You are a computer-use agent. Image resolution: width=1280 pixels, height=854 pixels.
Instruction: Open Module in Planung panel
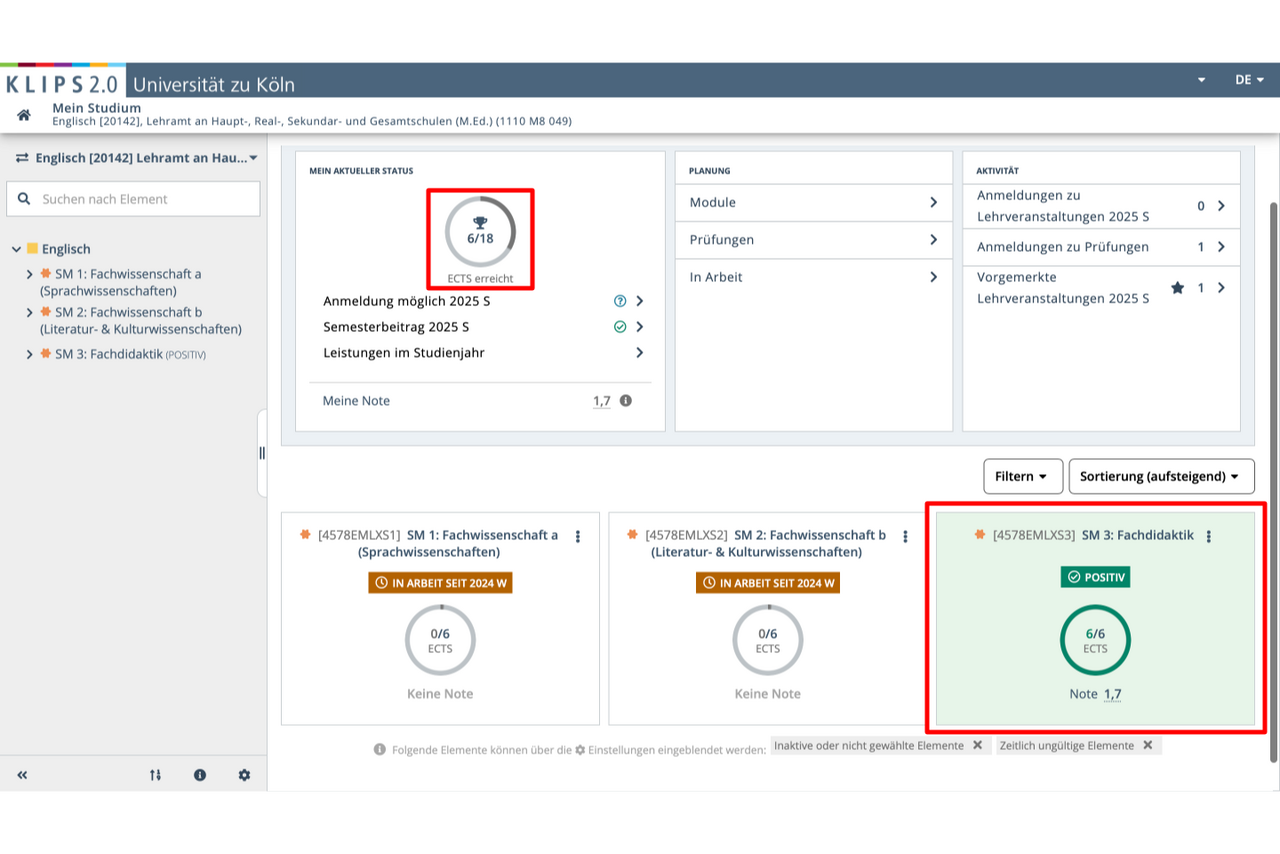tap(814, 202)
